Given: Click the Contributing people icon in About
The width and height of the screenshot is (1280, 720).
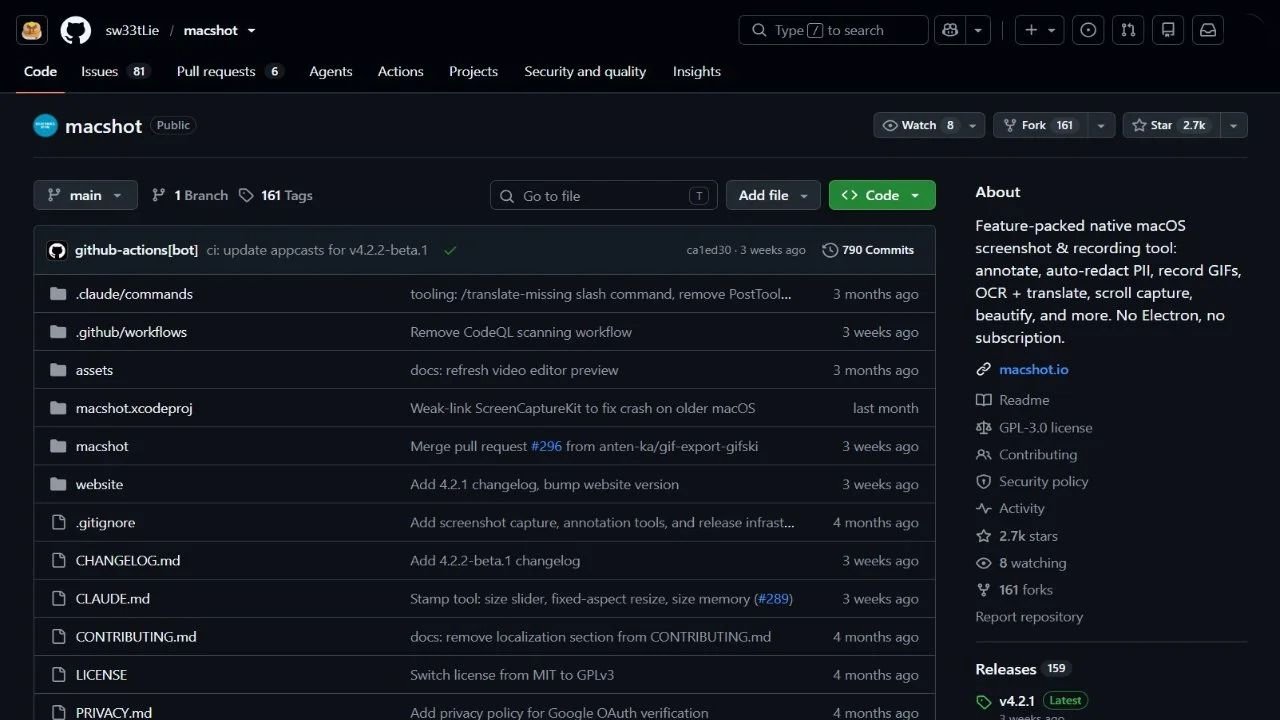Looking at the screenshot, I should [984, 455].
